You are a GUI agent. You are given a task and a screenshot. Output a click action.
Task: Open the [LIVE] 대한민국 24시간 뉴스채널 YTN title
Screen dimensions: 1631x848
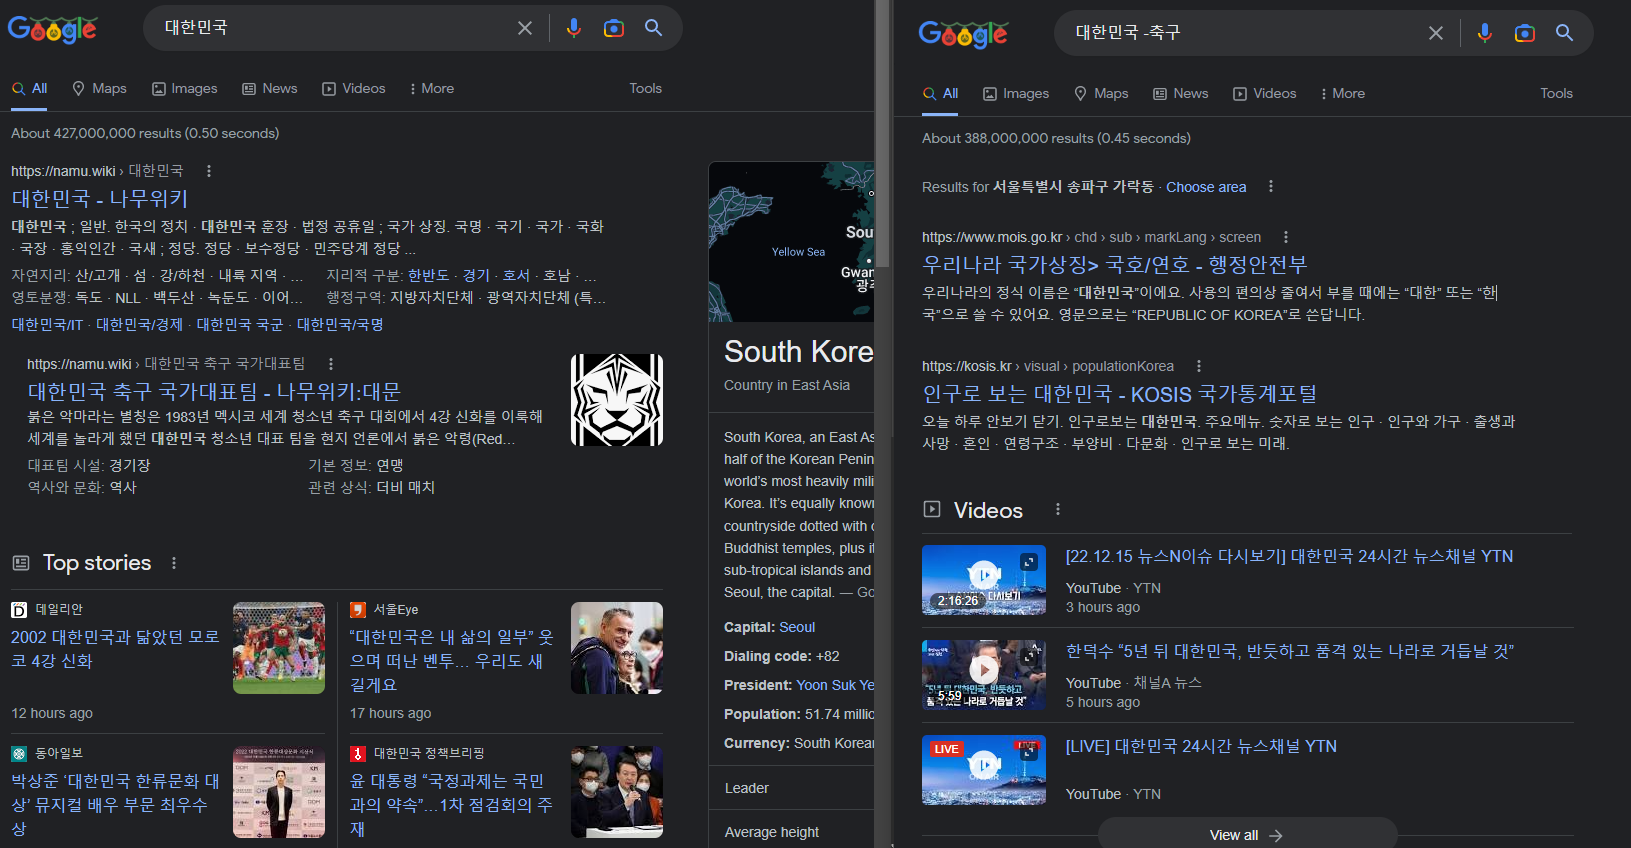1201,746
